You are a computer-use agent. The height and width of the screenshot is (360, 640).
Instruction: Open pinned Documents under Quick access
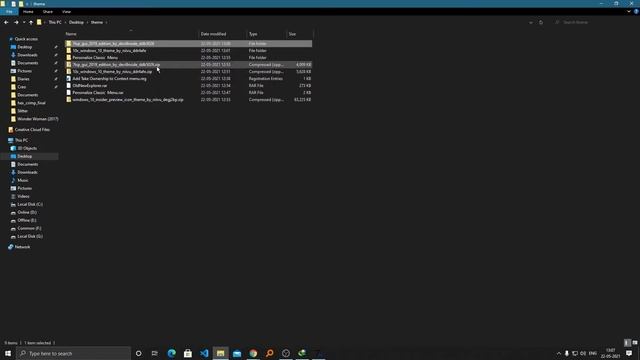pyautogui.click(x=28, y=63)
